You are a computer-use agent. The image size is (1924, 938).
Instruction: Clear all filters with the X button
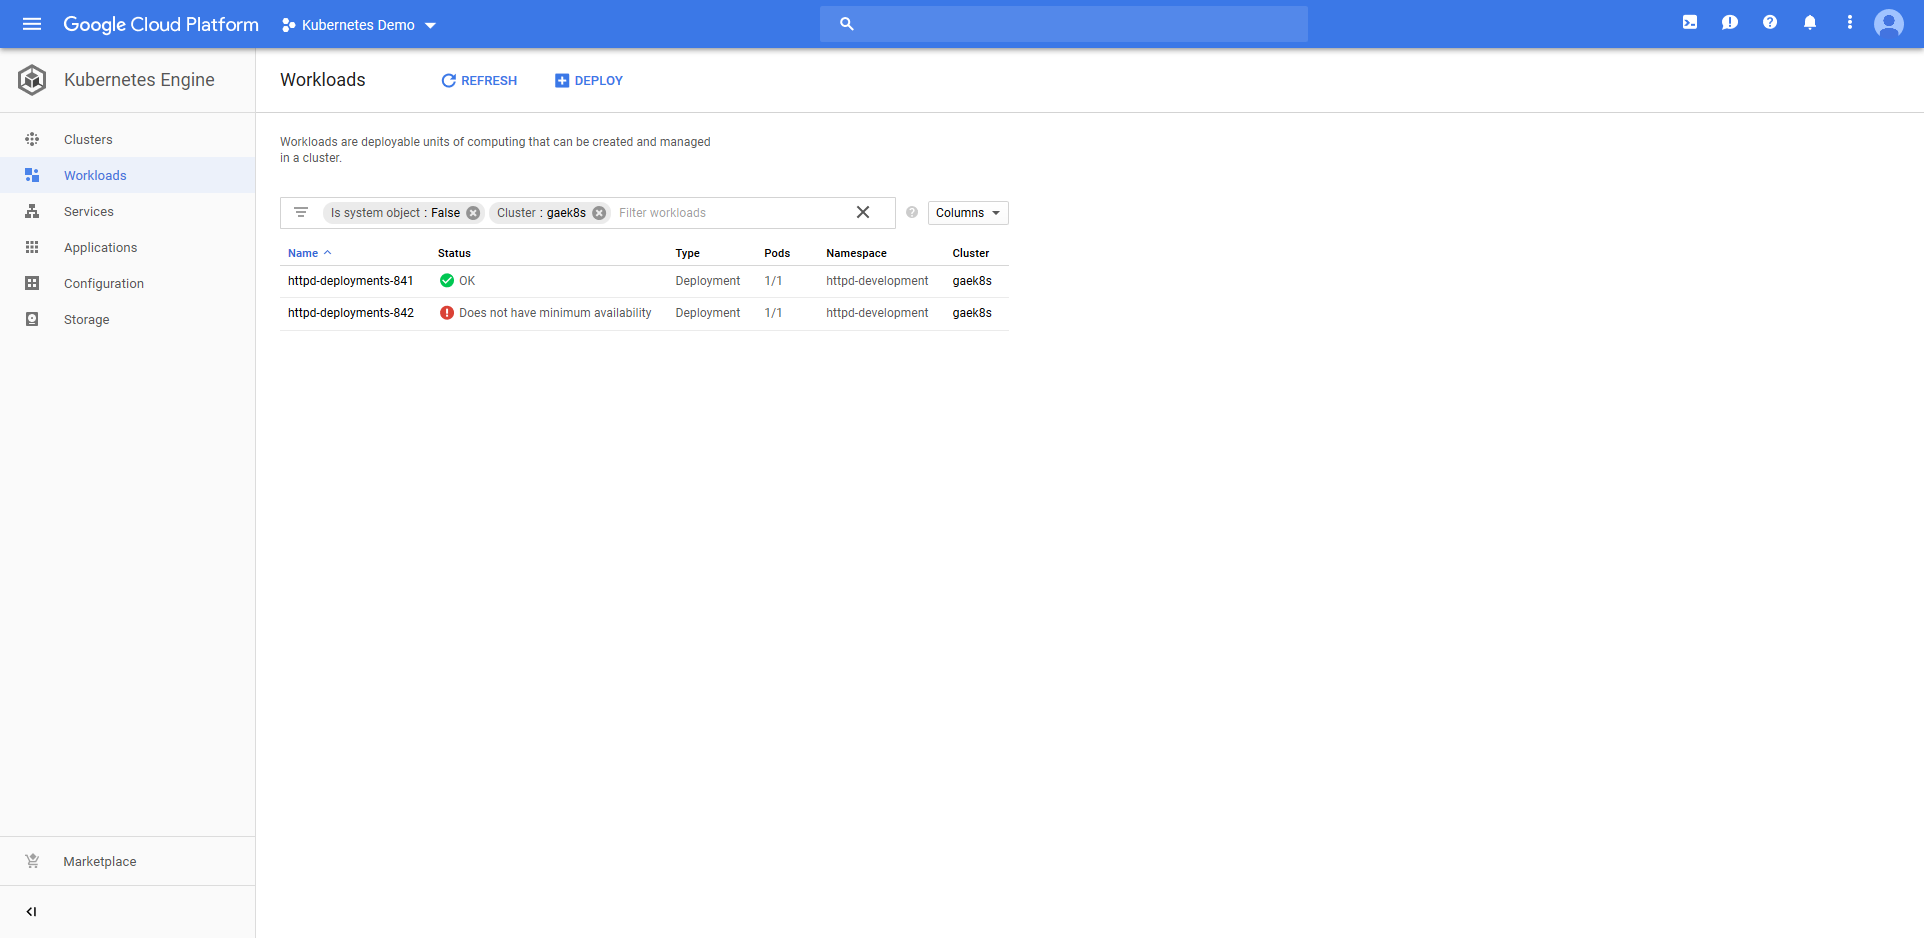(x=863, y=213)
